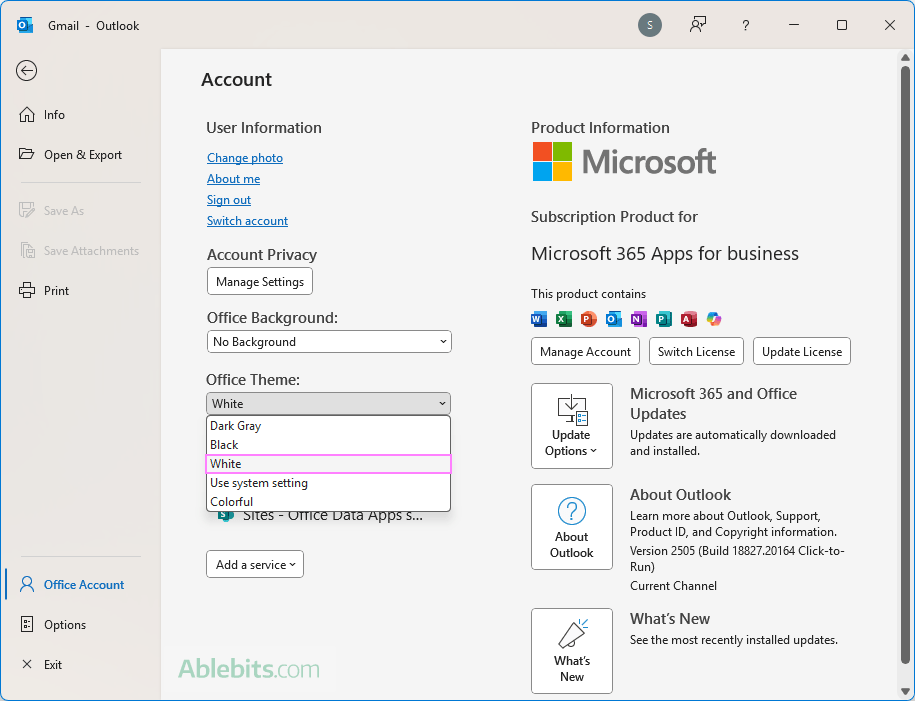Click the Office Theme dropdown showing White
This screenshot has height=701, width=915.
click(329, 403)
